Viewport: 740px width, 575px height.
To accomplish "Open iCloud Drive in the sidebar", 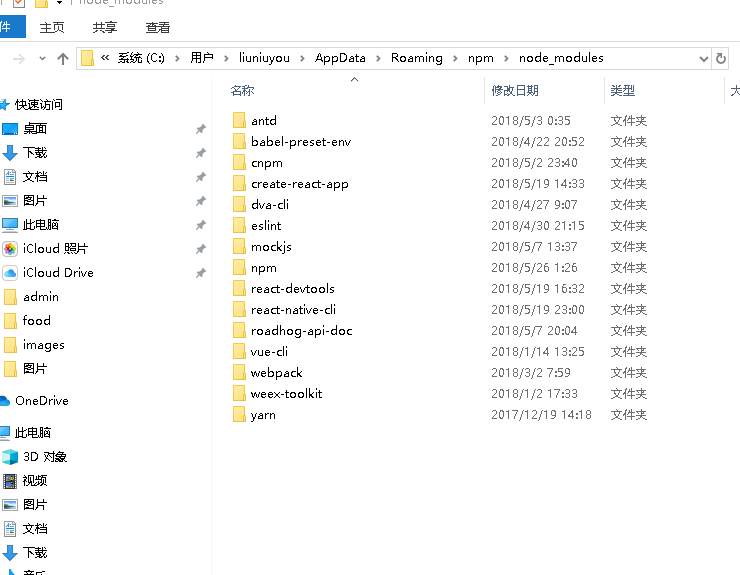I will (58, 272).
